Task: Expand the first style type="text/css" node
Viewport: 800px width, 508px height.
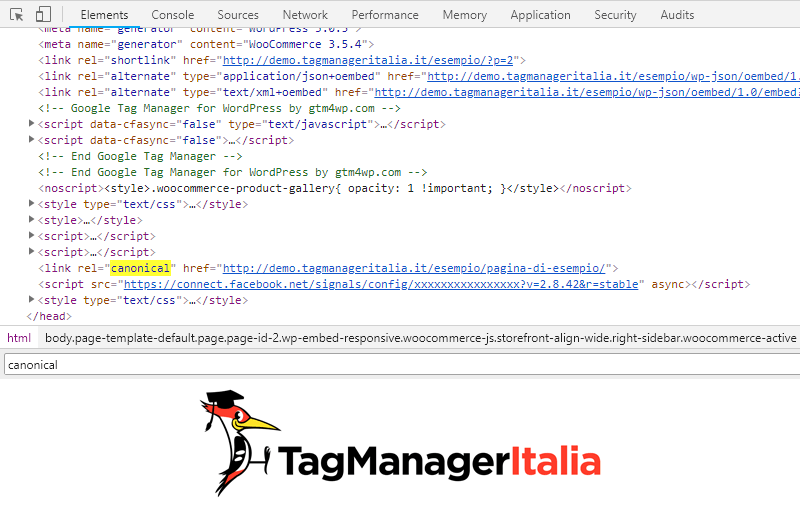Action: (31, 204)
